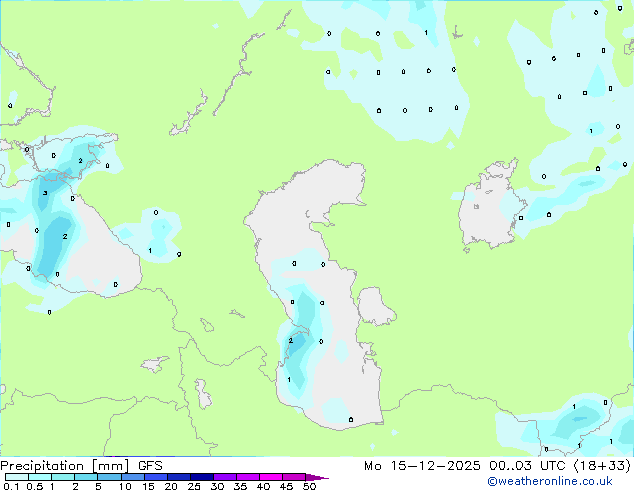Select the 0.5–1 mm legend color box
The height and width of the screenshot is (490, 634).
[x=40, y=477]
